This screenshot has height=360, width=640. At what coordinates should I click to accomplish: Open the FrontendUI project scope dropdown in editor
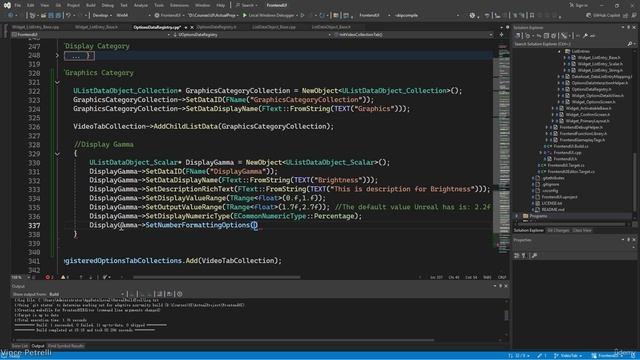pos(91,35)
